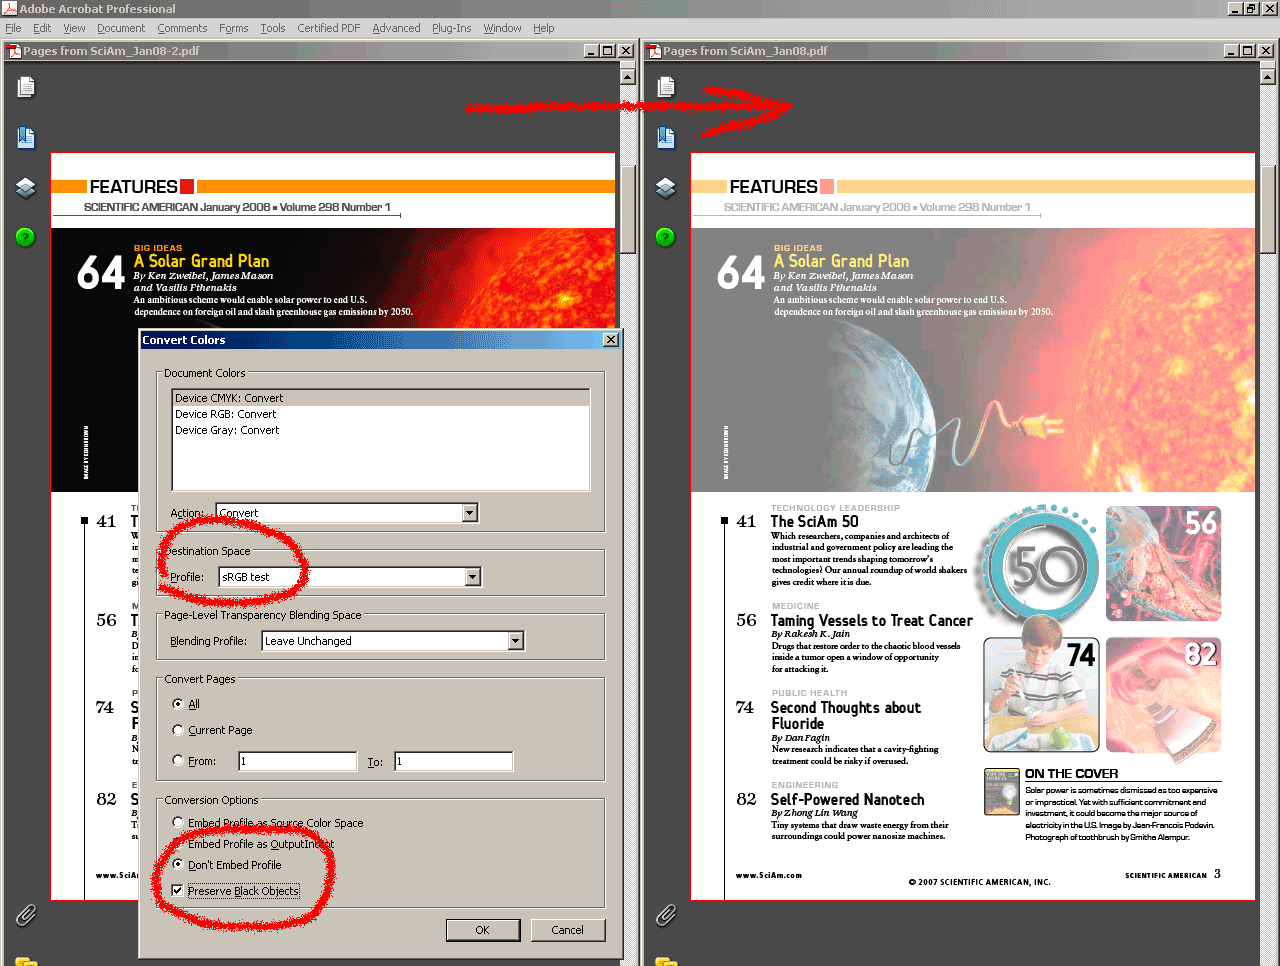Viewport: 1280px width, 966px height.
Task: Click Adobe Acrobat title bar icon
Action: (9, 8)
